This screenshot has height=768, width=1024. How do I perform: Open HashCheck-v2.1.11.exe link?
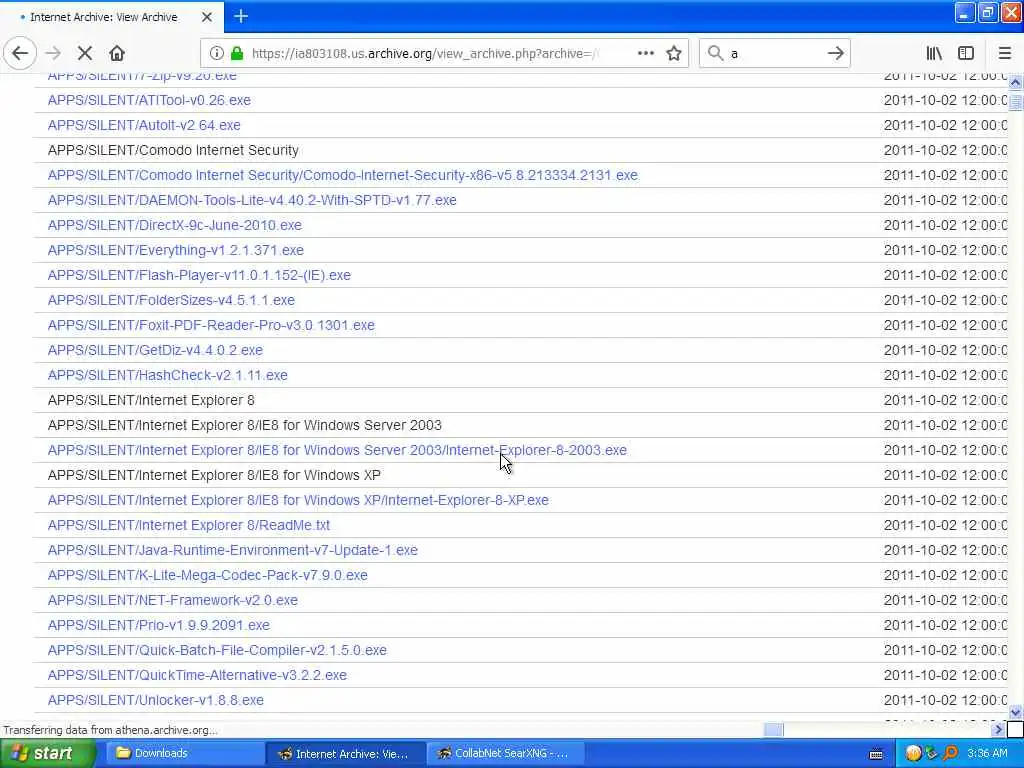[x=167, y=375]
